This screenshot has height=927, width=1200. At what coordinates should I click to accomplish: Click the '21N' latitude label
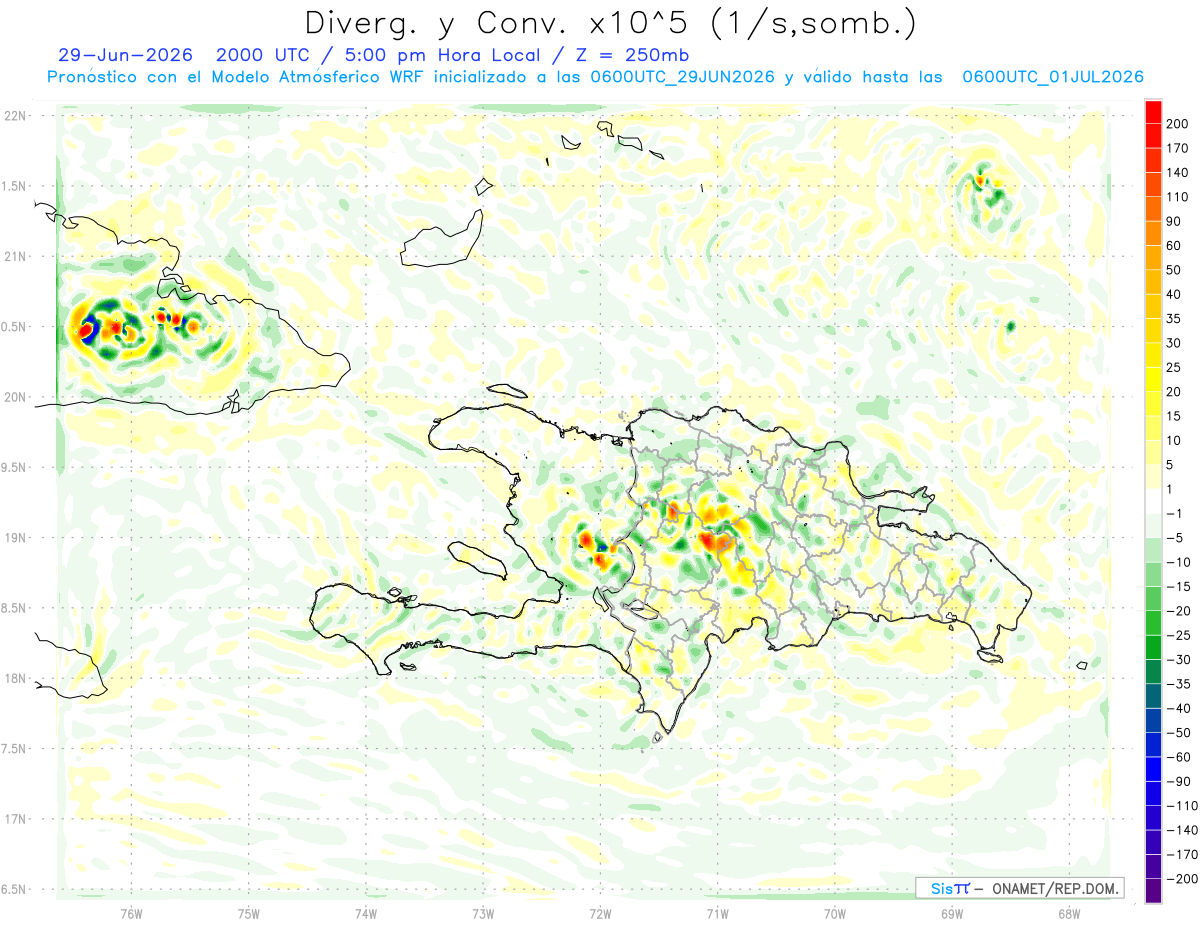[15, 256]
